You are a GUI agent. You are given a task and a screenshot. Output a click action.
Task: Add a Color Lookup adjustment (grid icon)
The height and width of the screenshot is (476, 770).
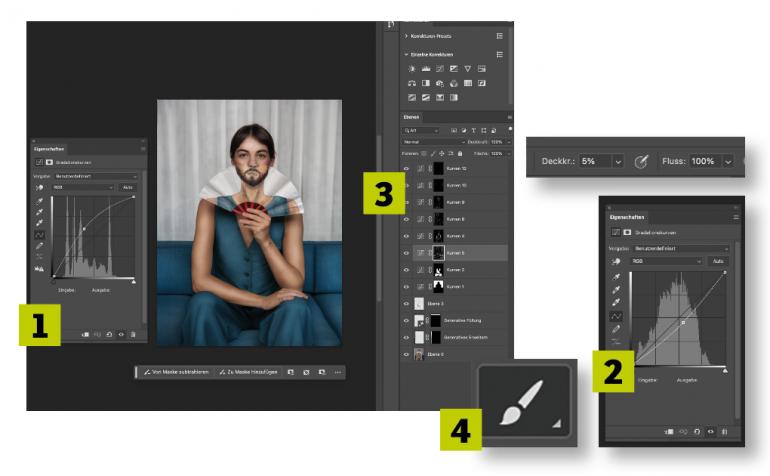point(468,83)
